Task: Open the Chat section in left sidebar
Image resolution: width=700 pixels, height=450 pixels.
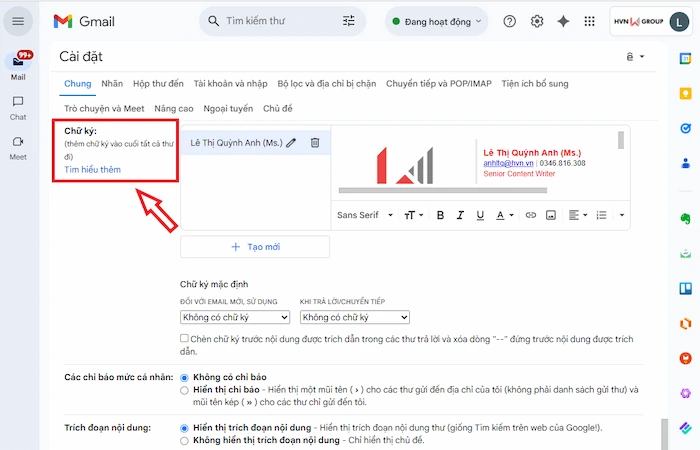Action: [x=18, y=108]
